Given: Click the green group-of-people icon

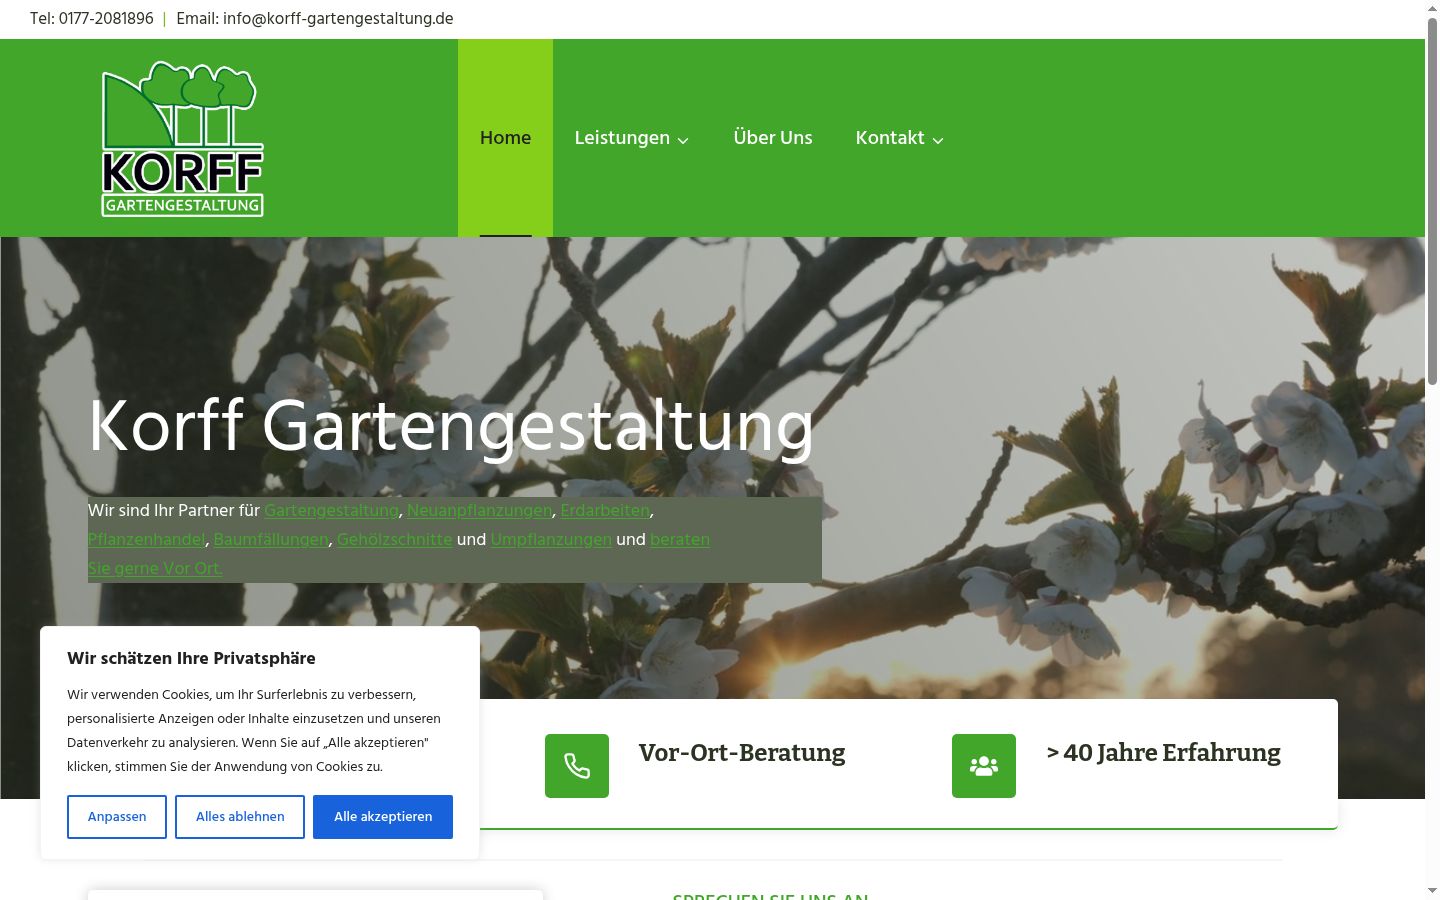Looking at the screenshot, I should click(x=984, y=766).
